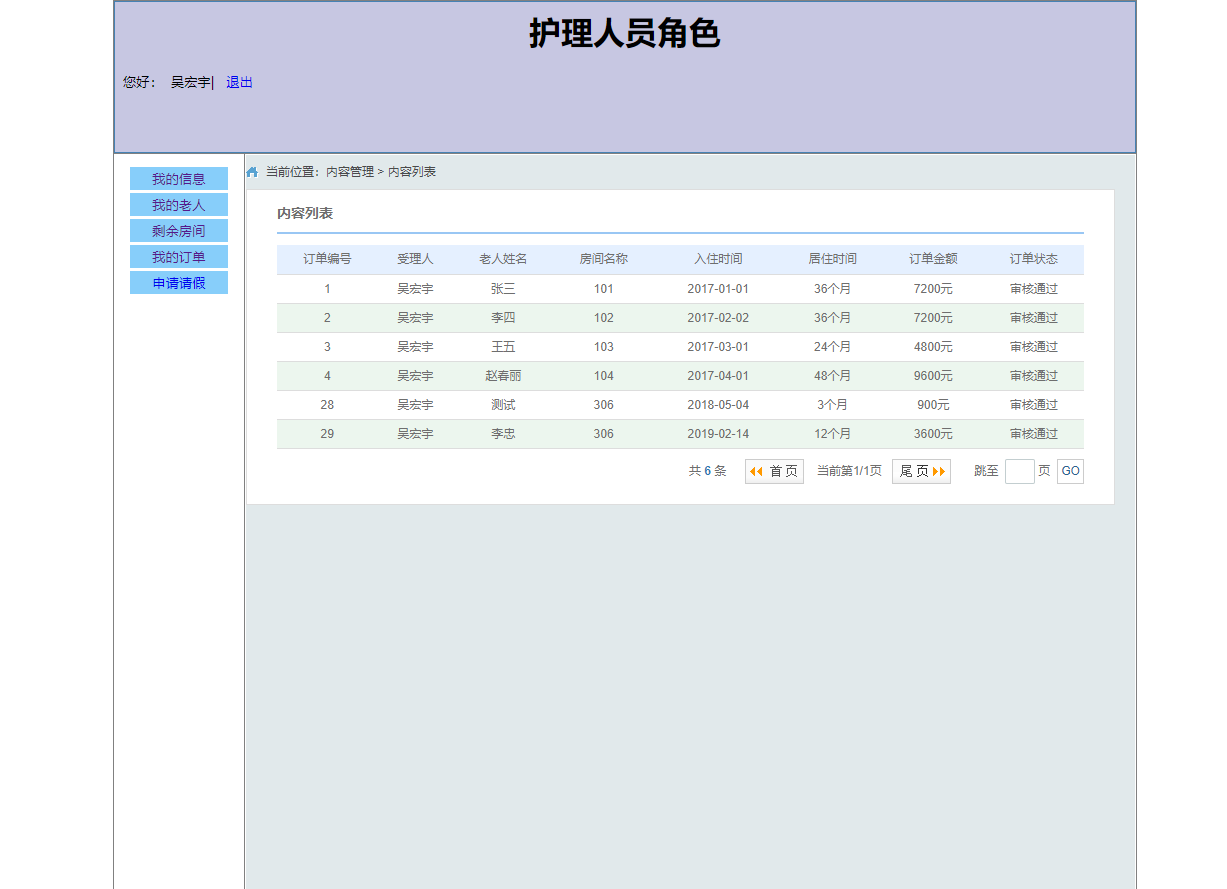Click 退出 to log out

pos(239,82)
